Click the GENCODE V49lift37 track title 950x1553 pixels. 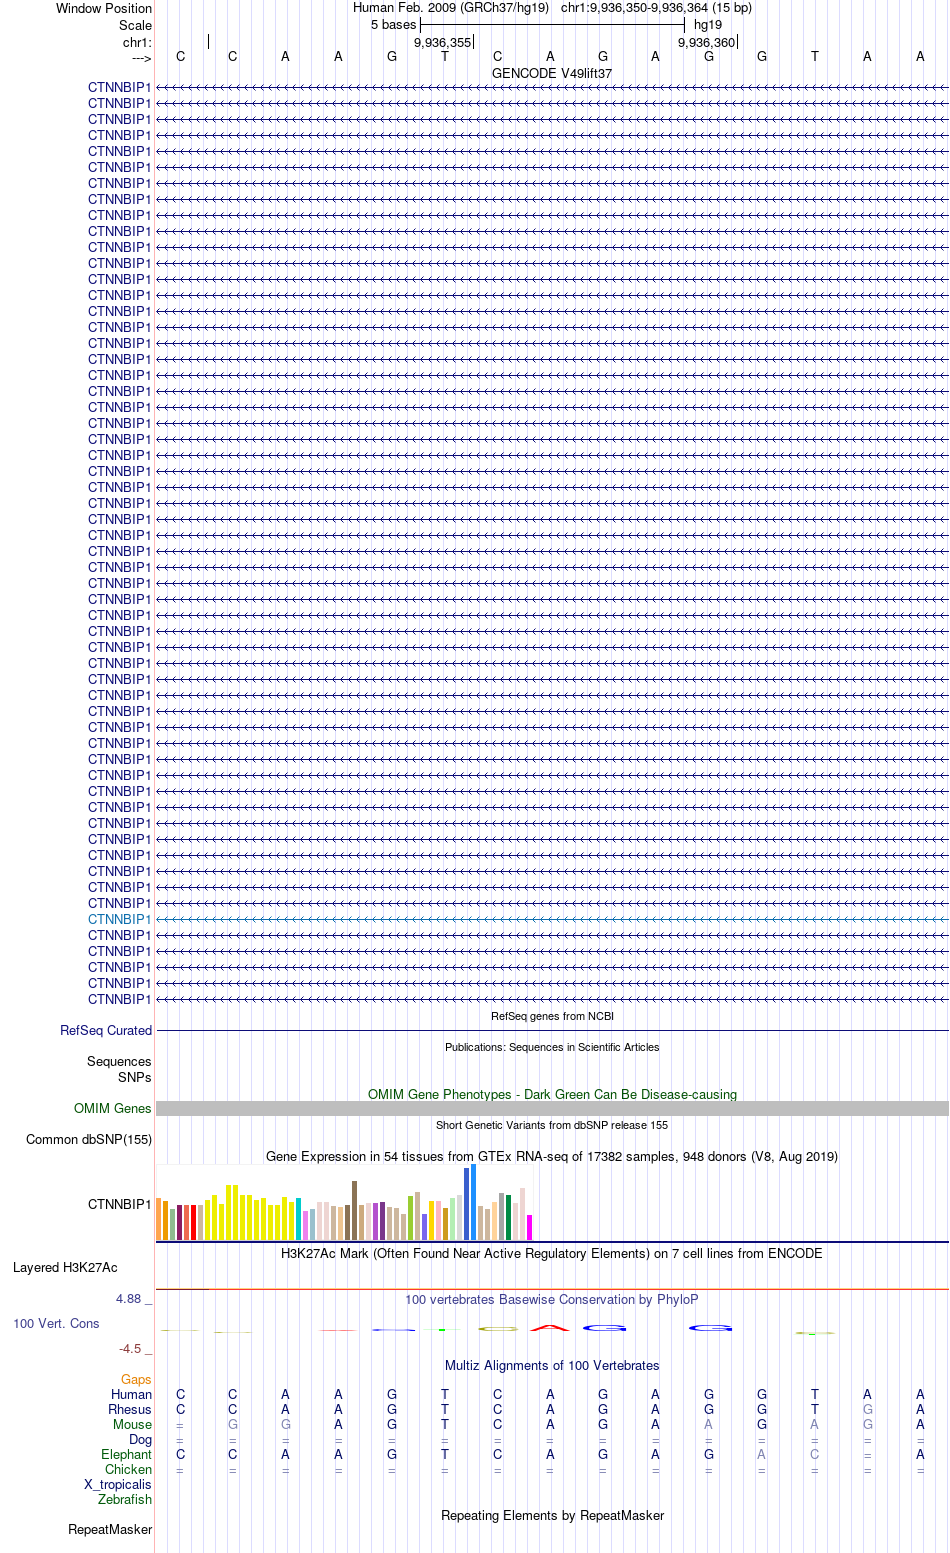pos(552,74)
